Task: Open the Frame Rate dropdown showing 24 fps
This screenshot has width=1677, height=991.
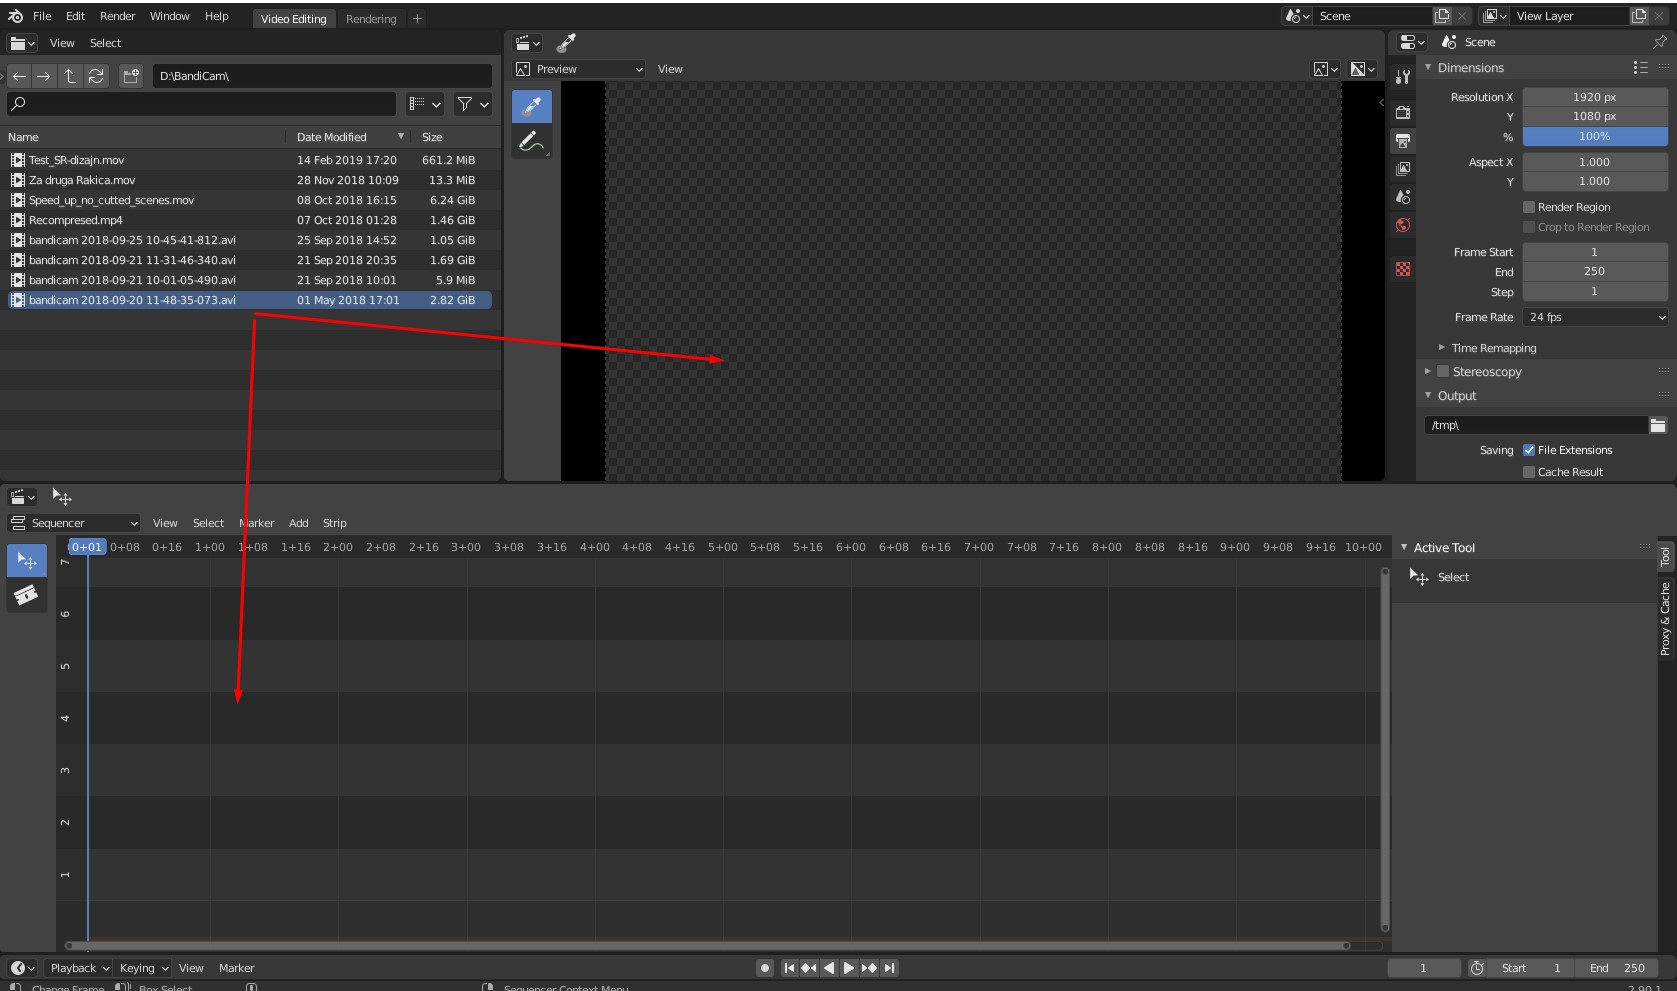Action: tap(1595, 317)
